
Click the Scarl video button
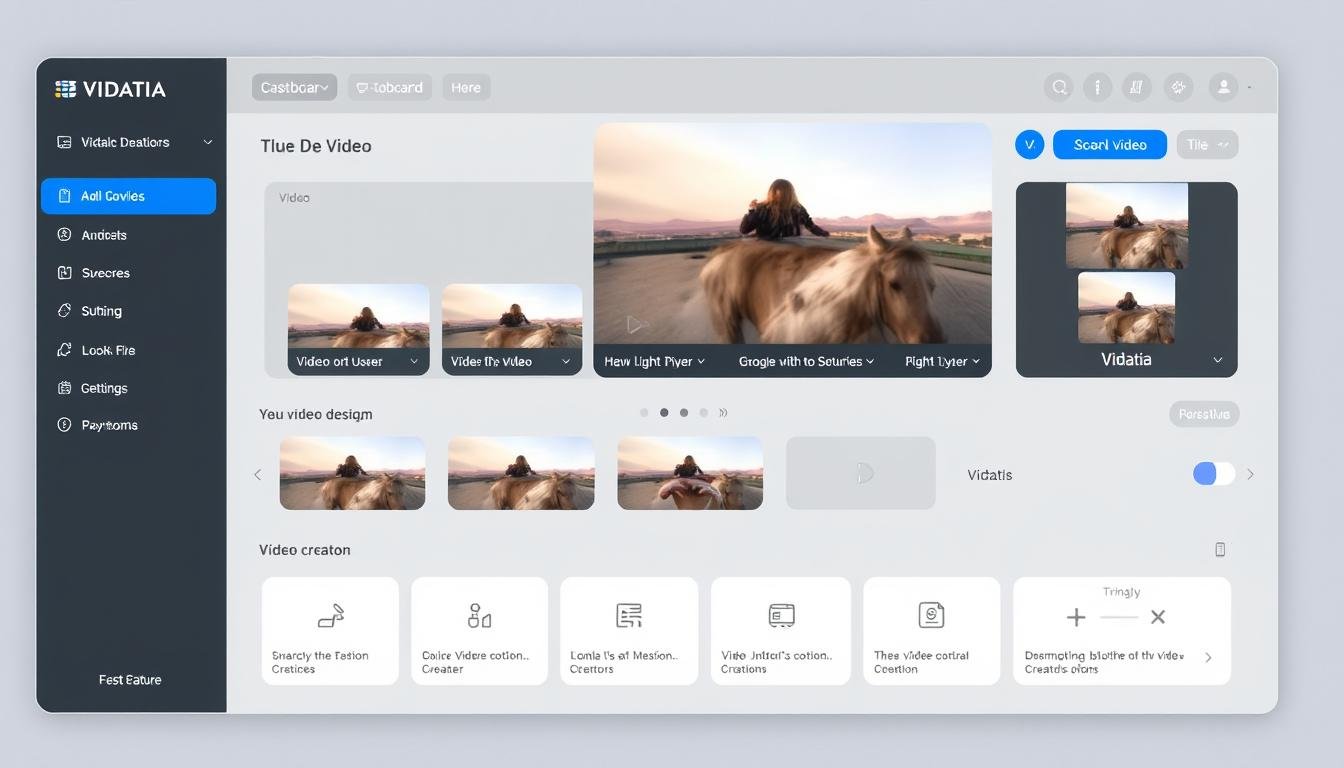[x=1109, y=145]
